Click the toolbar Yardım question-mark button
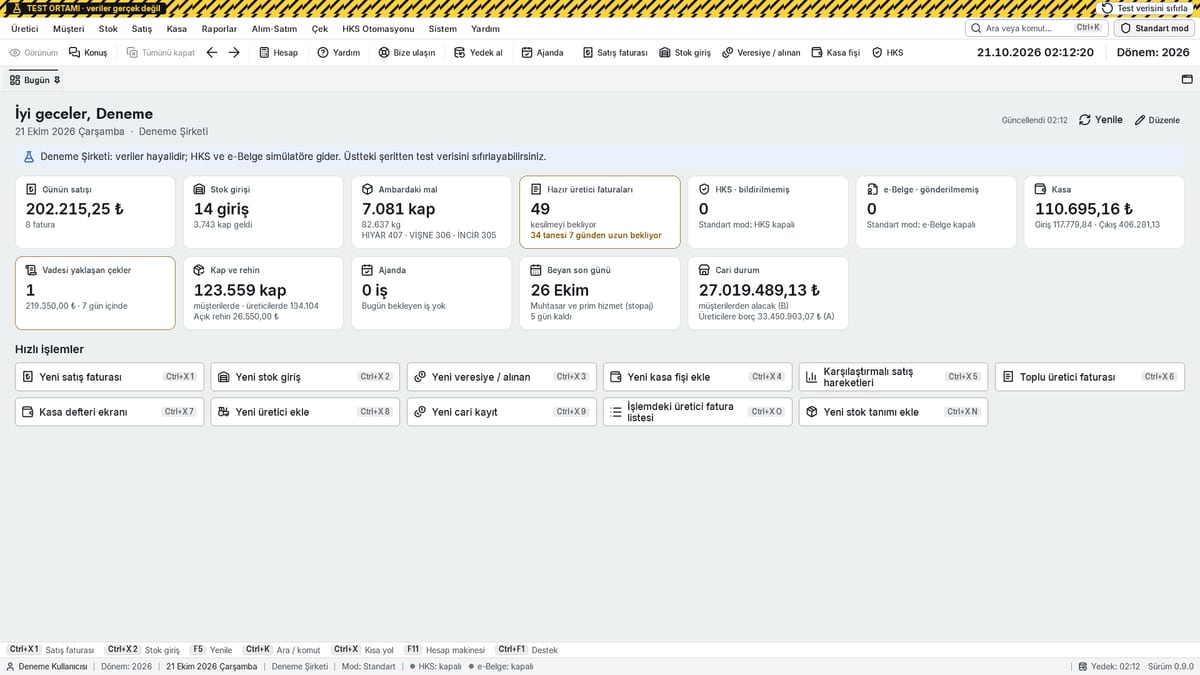This screenshot has height=675, width=1200. 339,52
